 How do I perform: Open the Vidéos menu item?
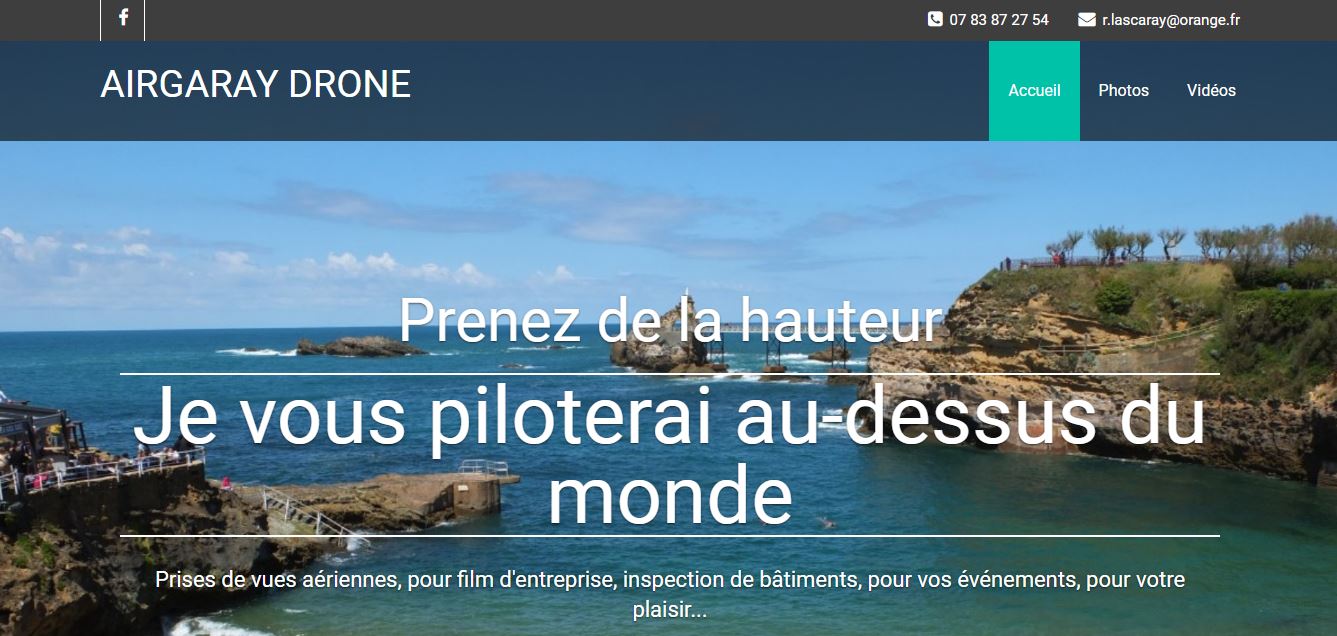pos(1211,90)
